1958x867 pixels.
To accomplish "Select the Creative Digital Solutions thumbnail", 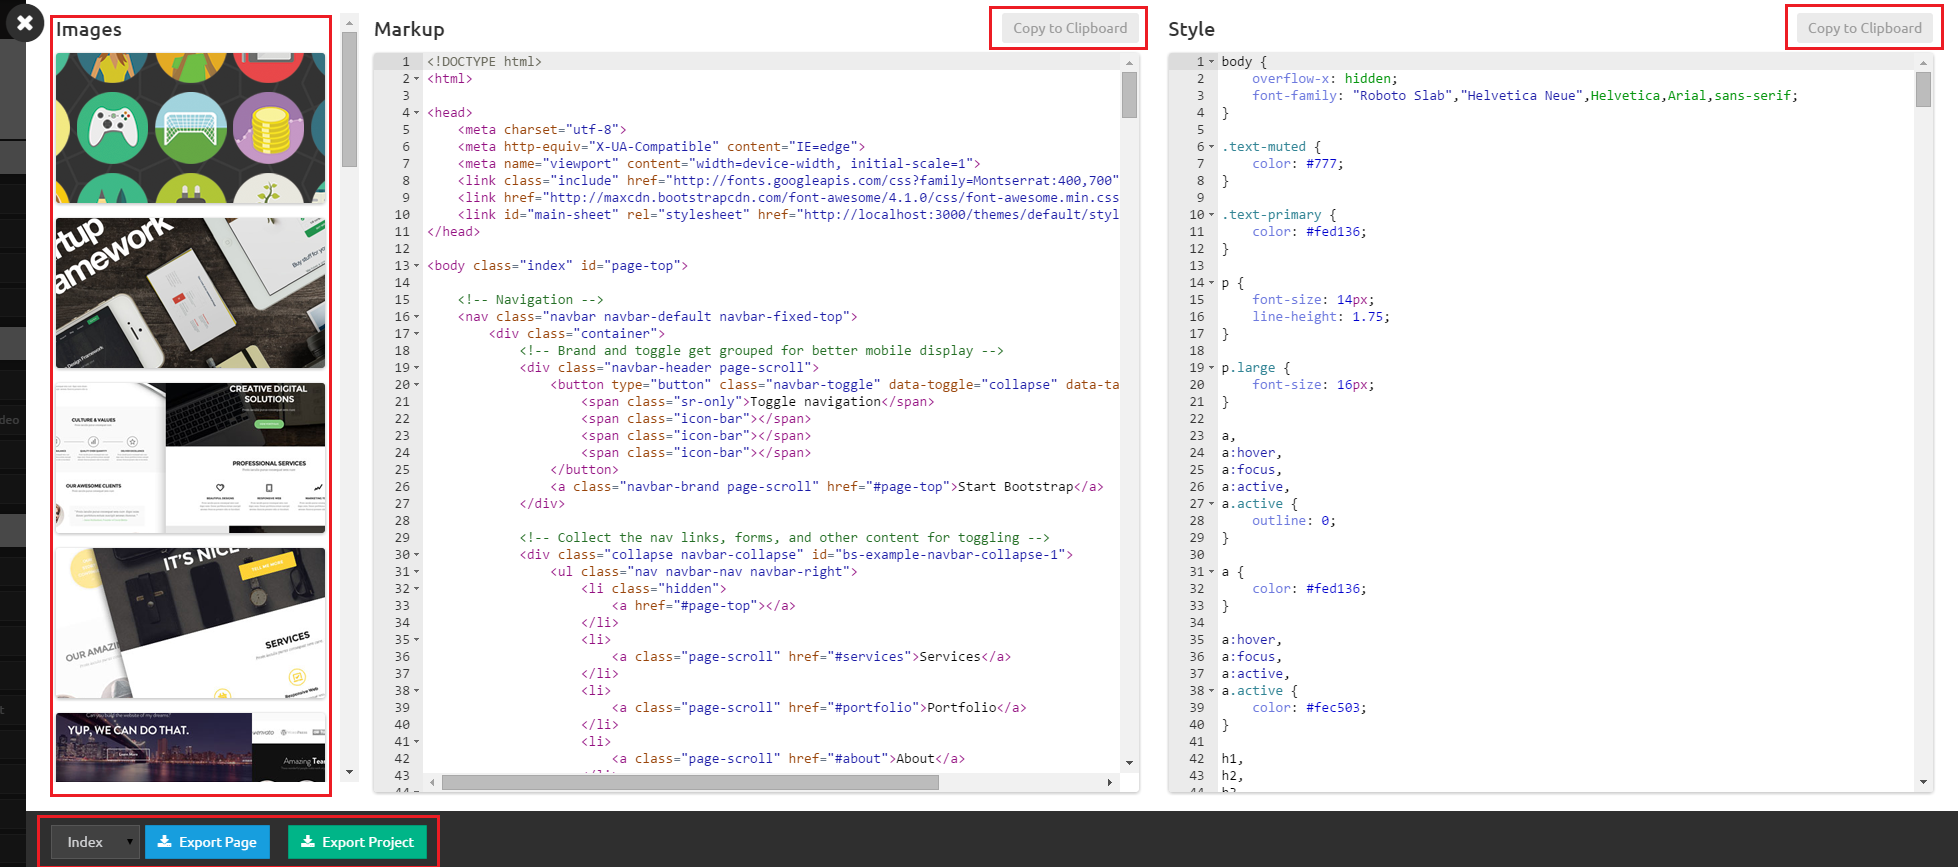I will [x=190, y=458].
